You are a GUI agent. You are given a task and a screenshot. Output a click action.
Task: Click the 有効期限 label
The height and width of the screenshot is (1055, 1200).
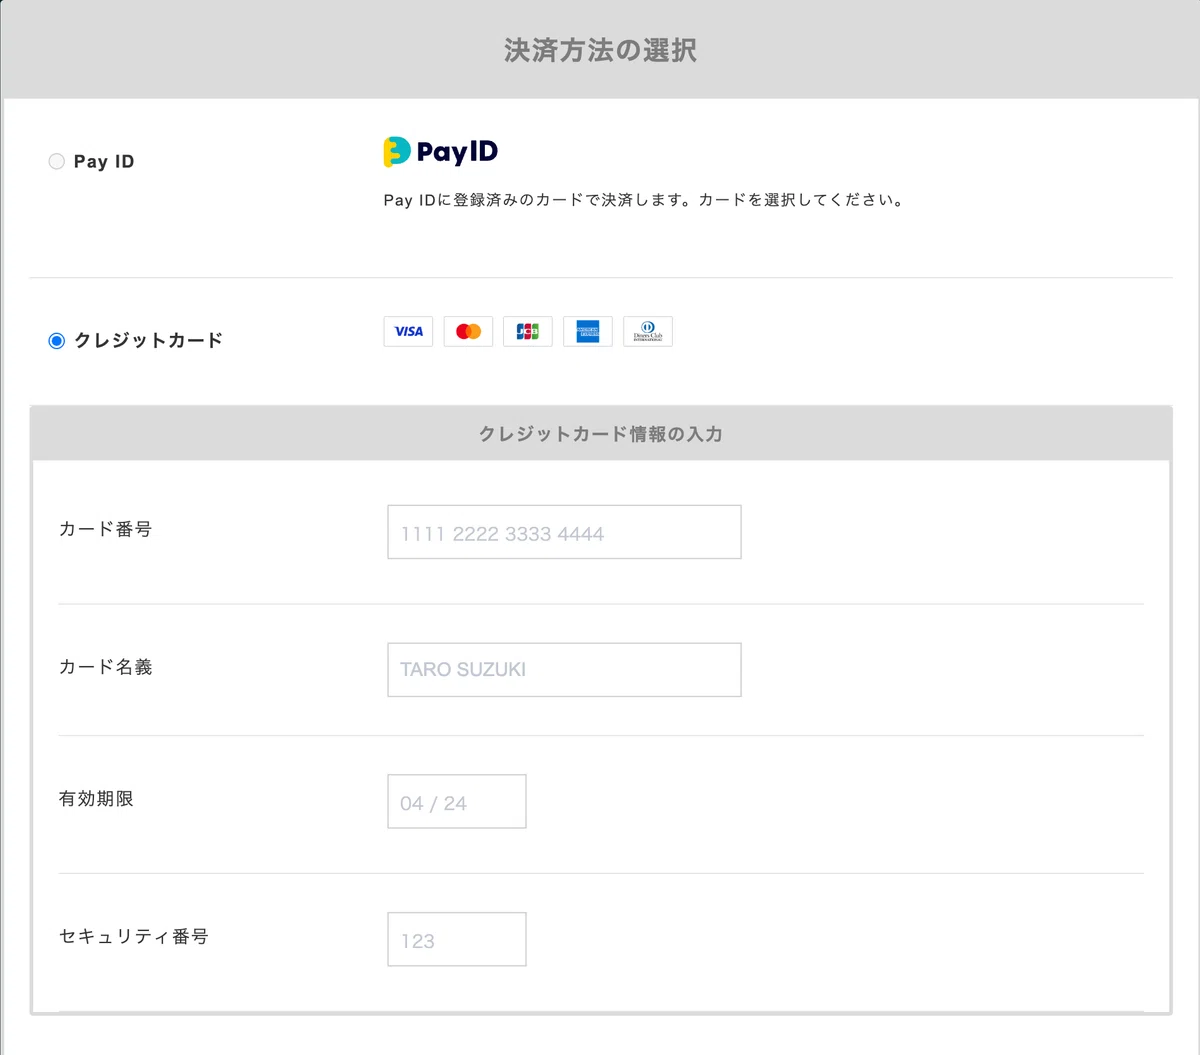click(x=96, y=799)
